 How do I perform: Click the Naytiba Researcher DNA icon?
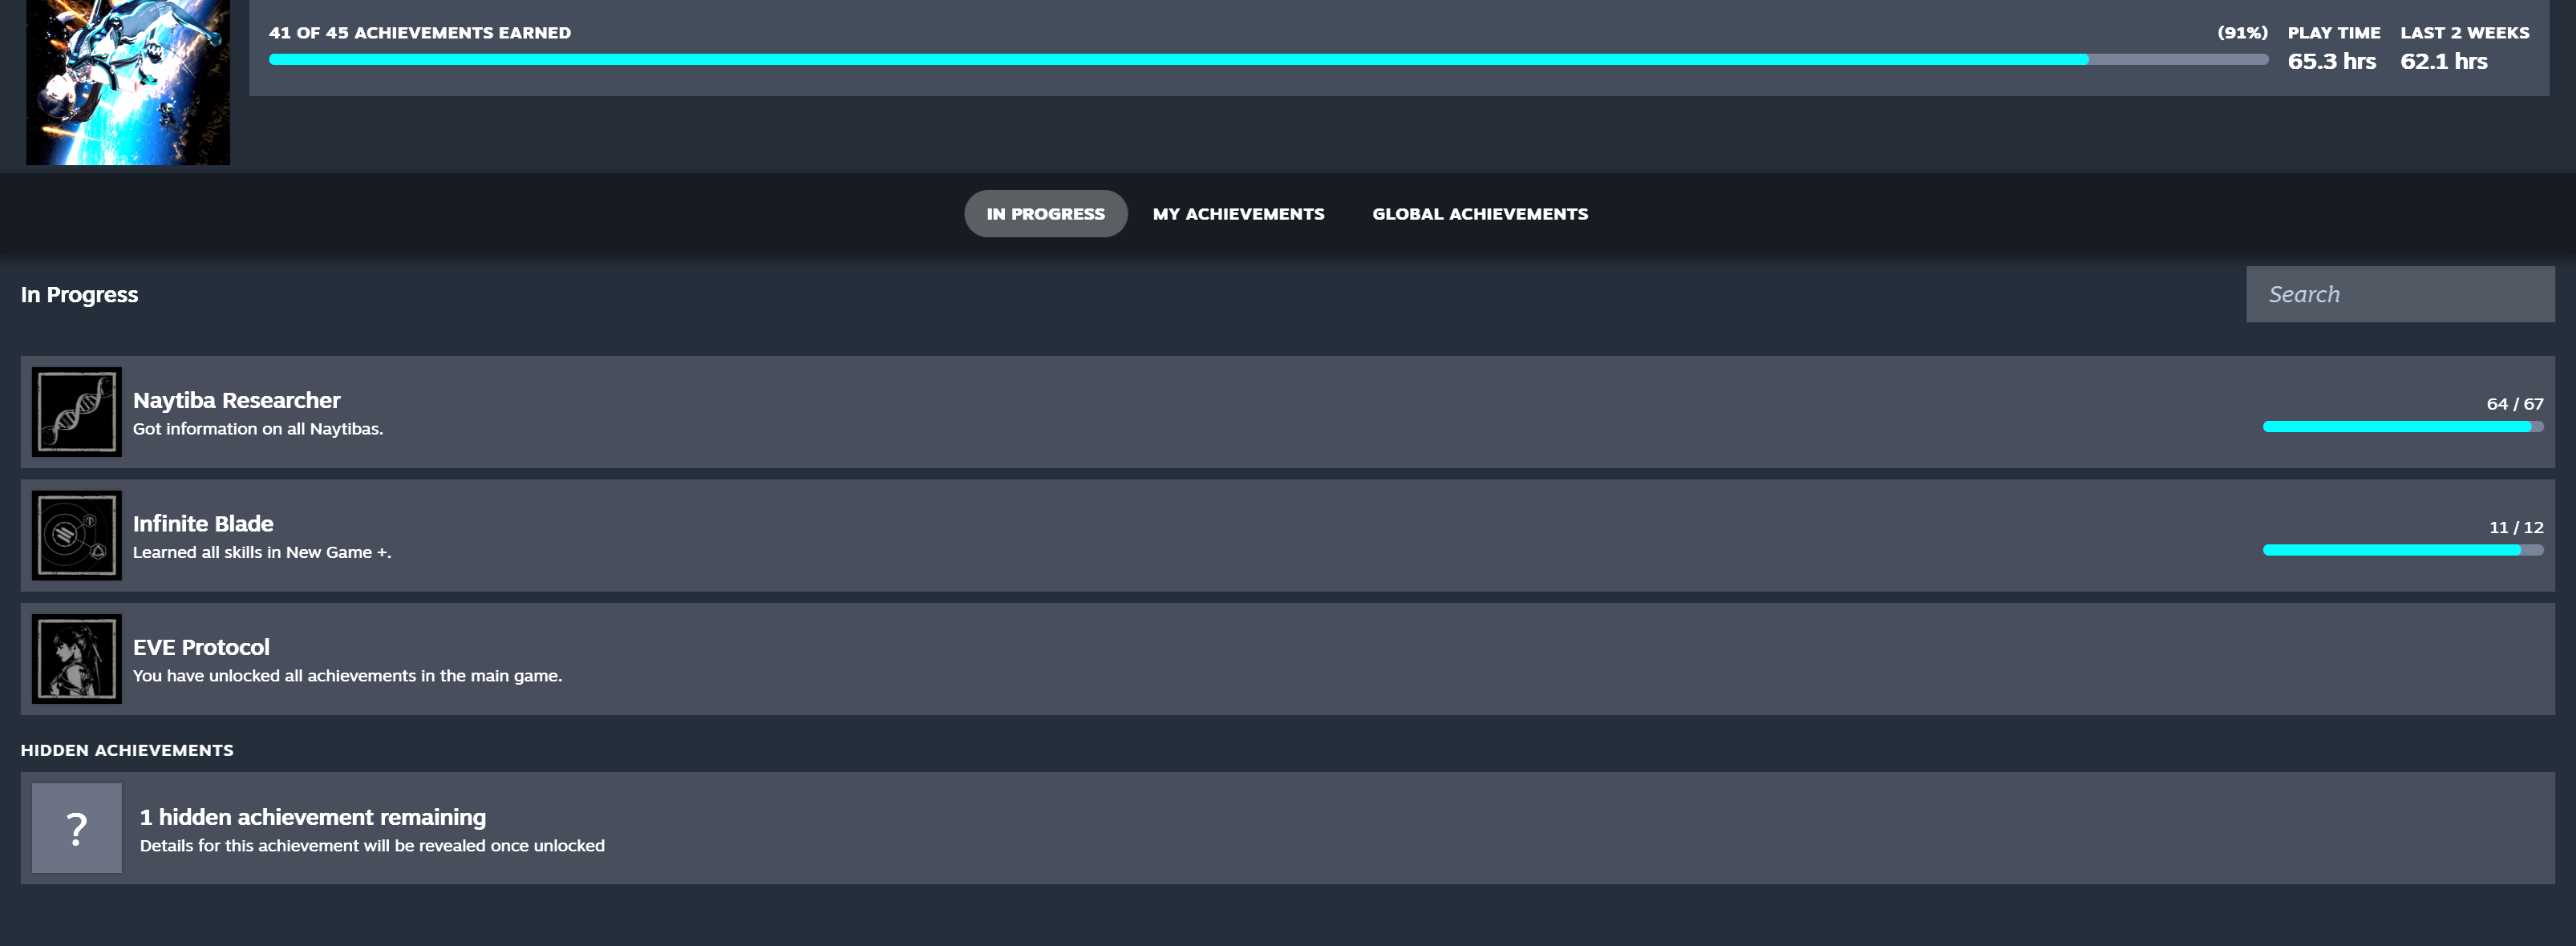click(76, 412)
